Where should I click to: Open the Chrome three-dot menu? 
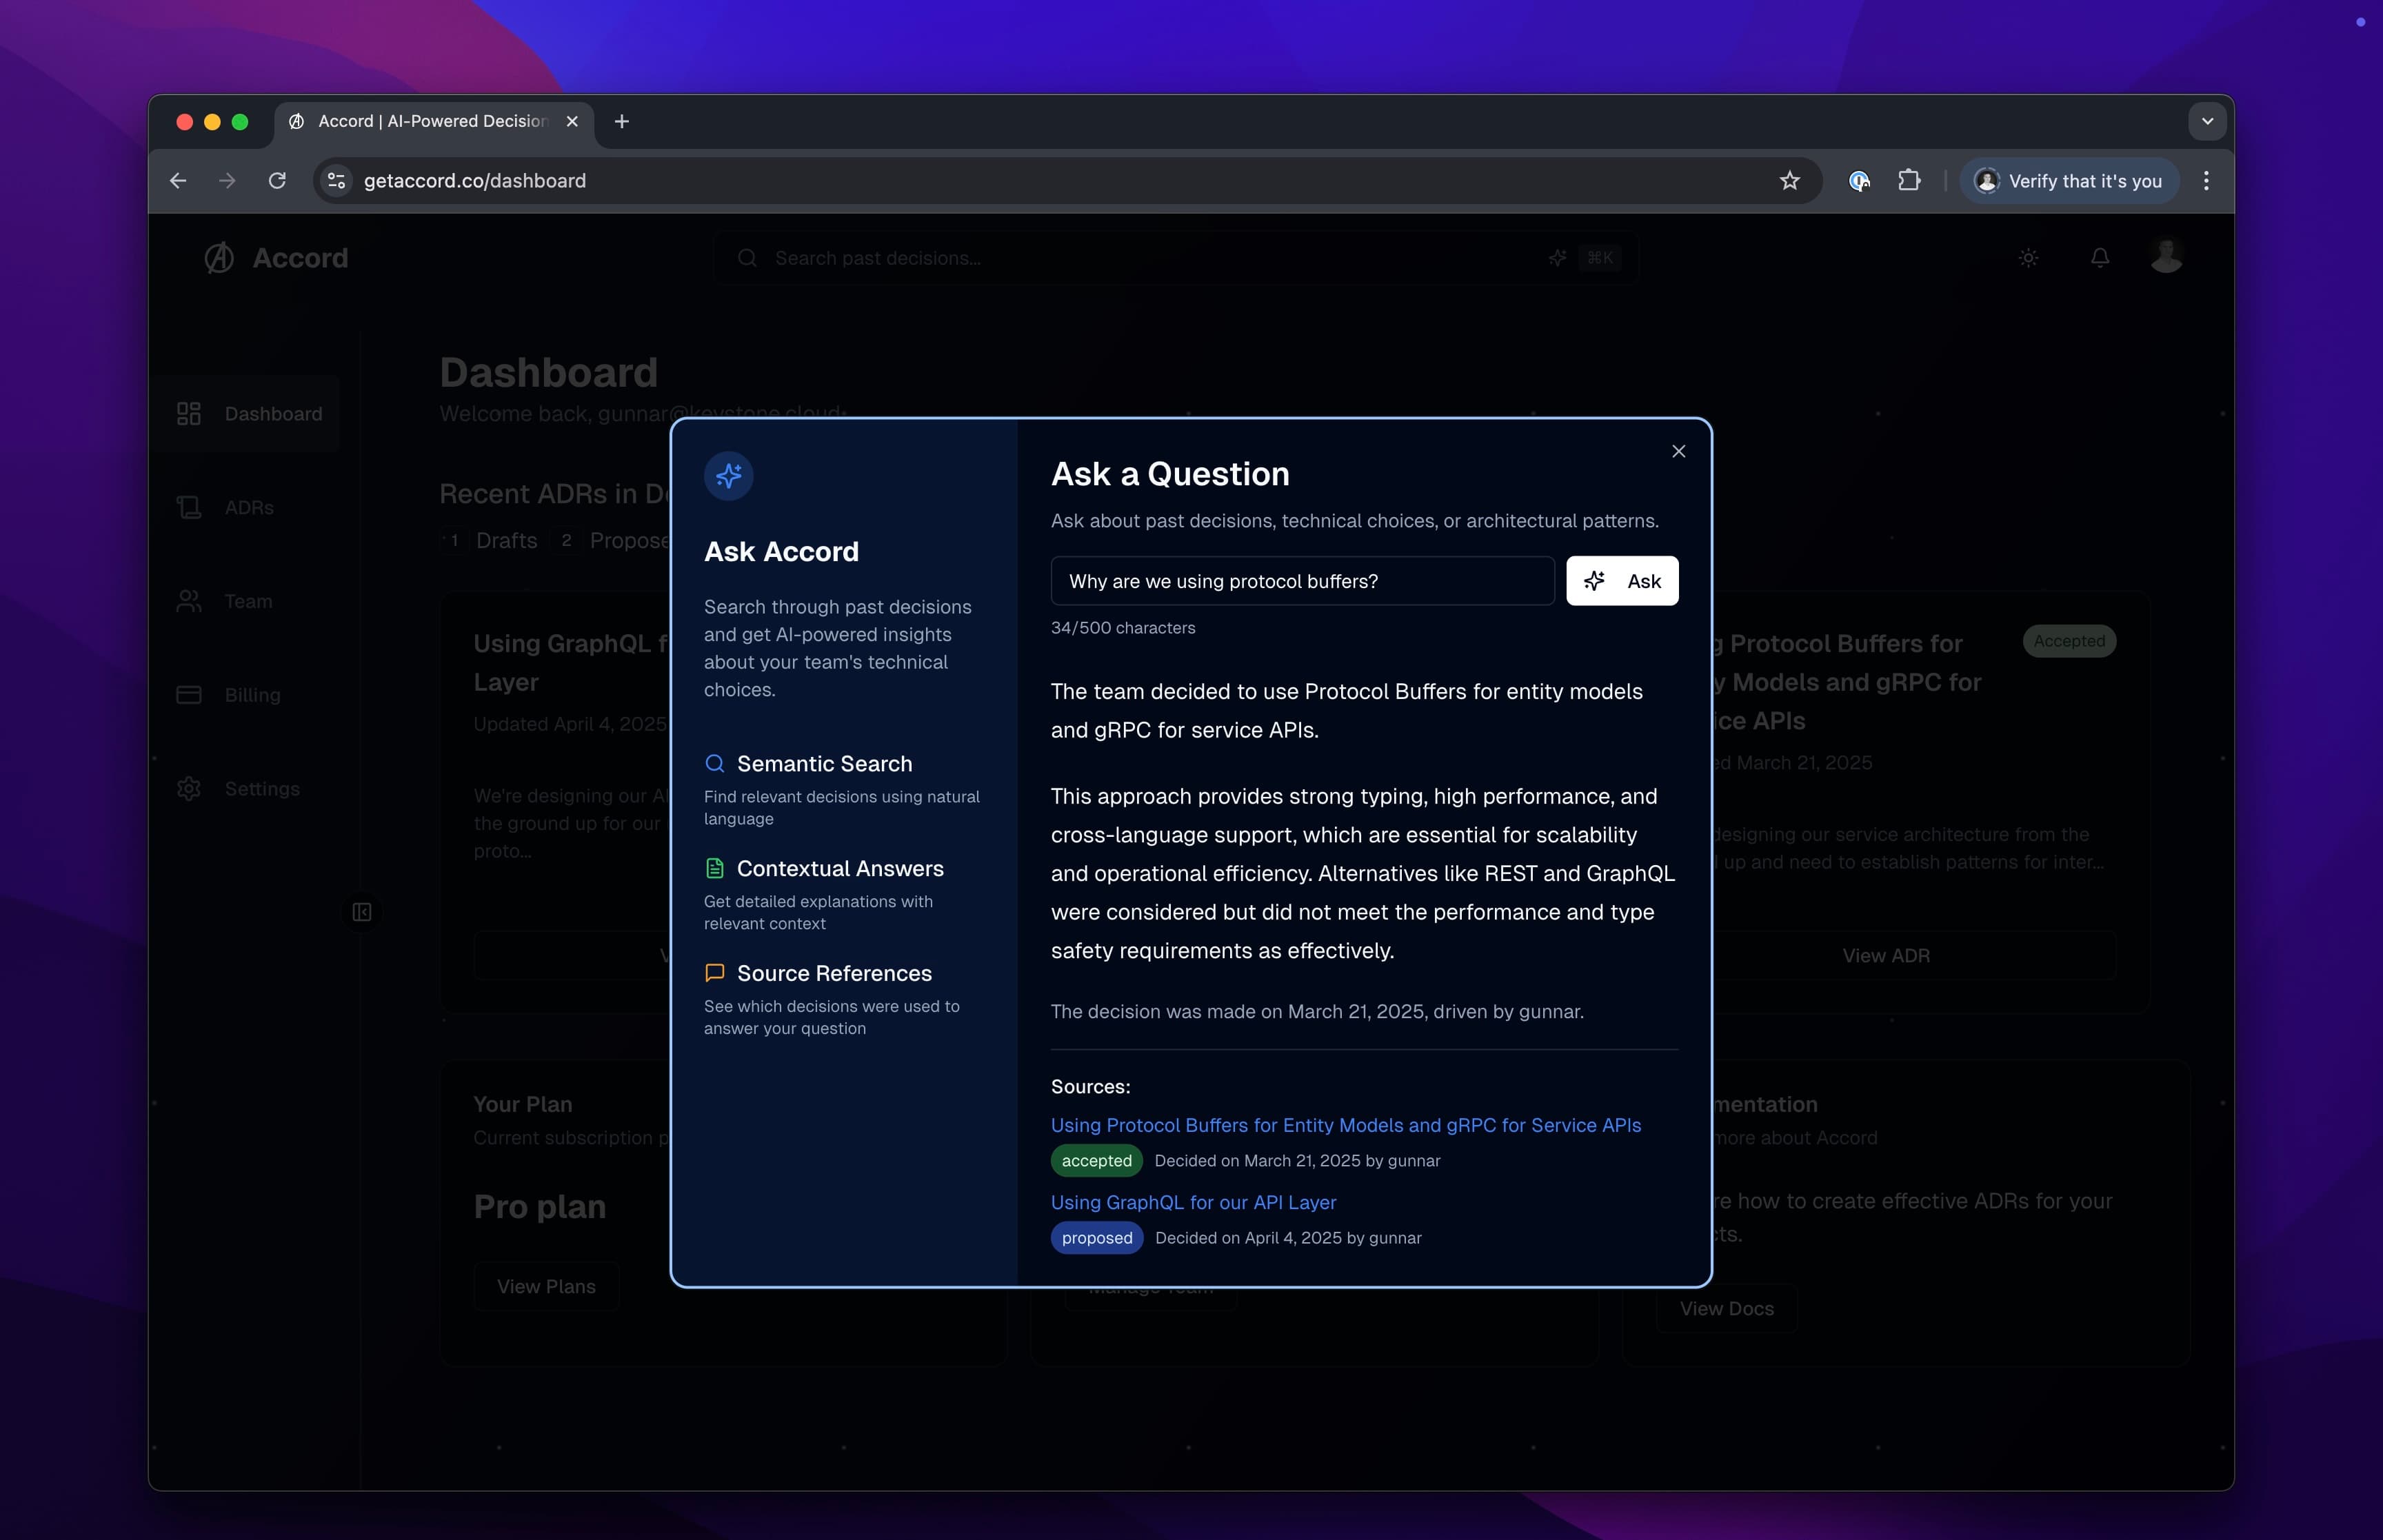2206,181
